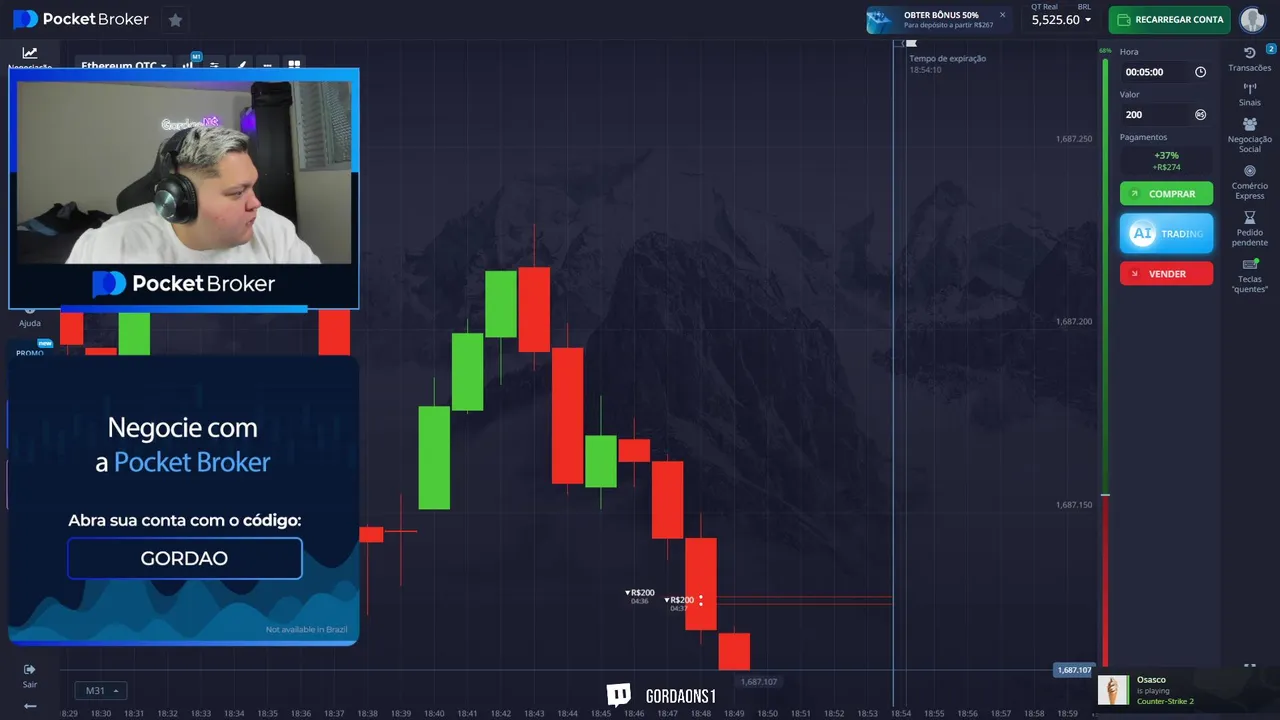
Task: Open the Ethereum OTC asset dropdown
Action: [x=124, y=66]
